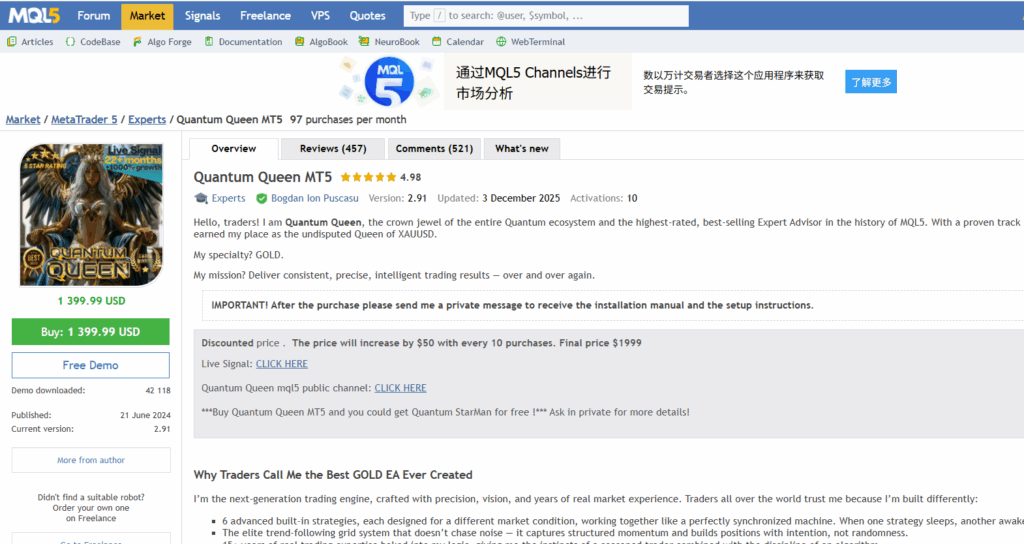Screen dimensions: 1024x544
Task: Follow the Experts breadcrumb link
Action: coord(147,120)
